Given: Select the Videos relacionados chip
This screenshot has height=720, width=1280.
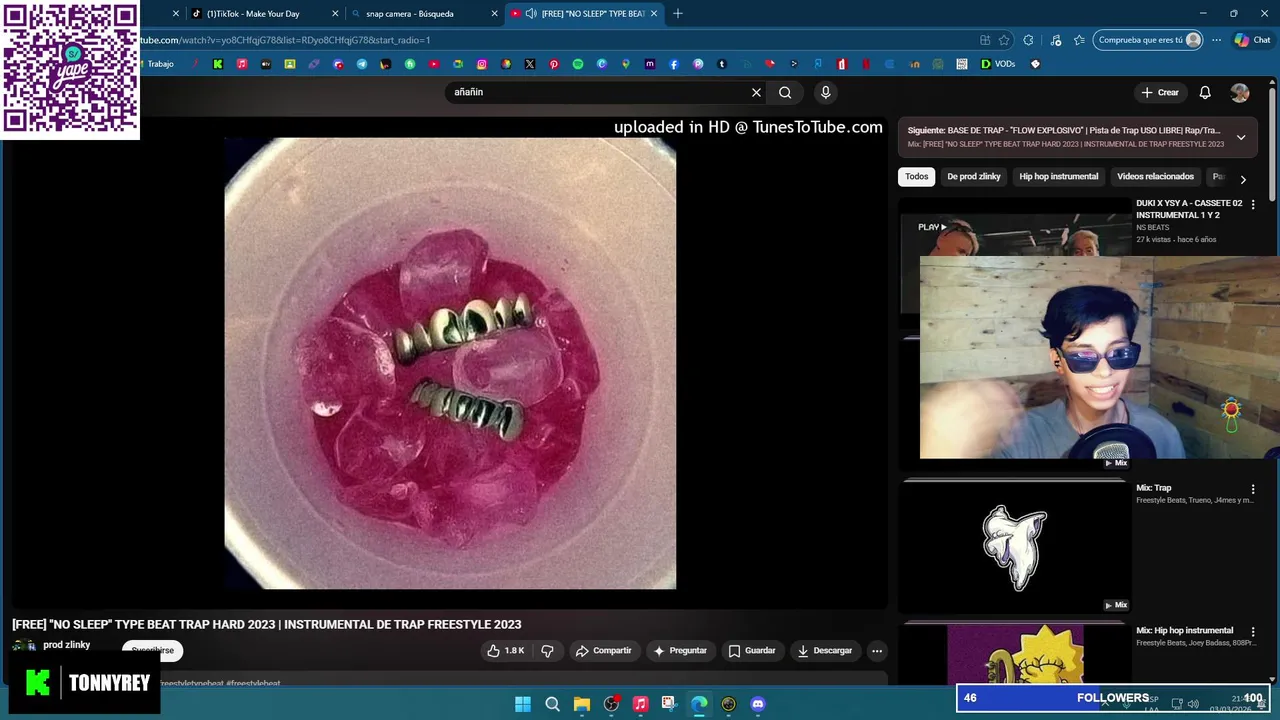Looking at the screenshot, I should (x=1155, y=177).
